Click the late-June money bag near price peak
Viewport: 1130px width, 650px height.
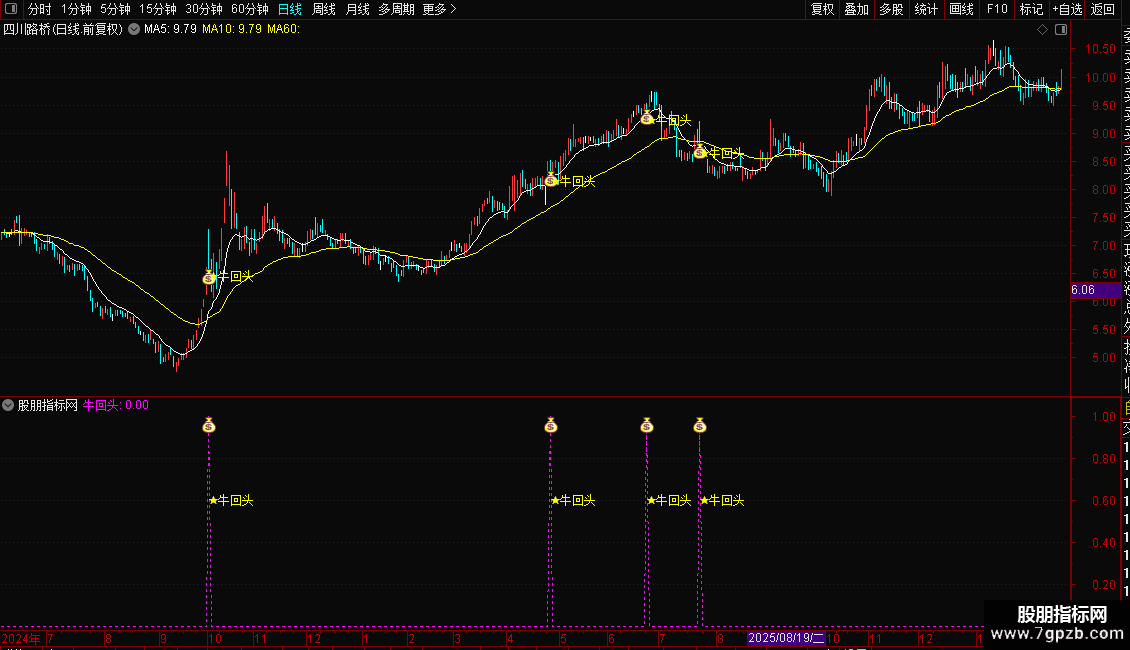(x=647, y=118)
